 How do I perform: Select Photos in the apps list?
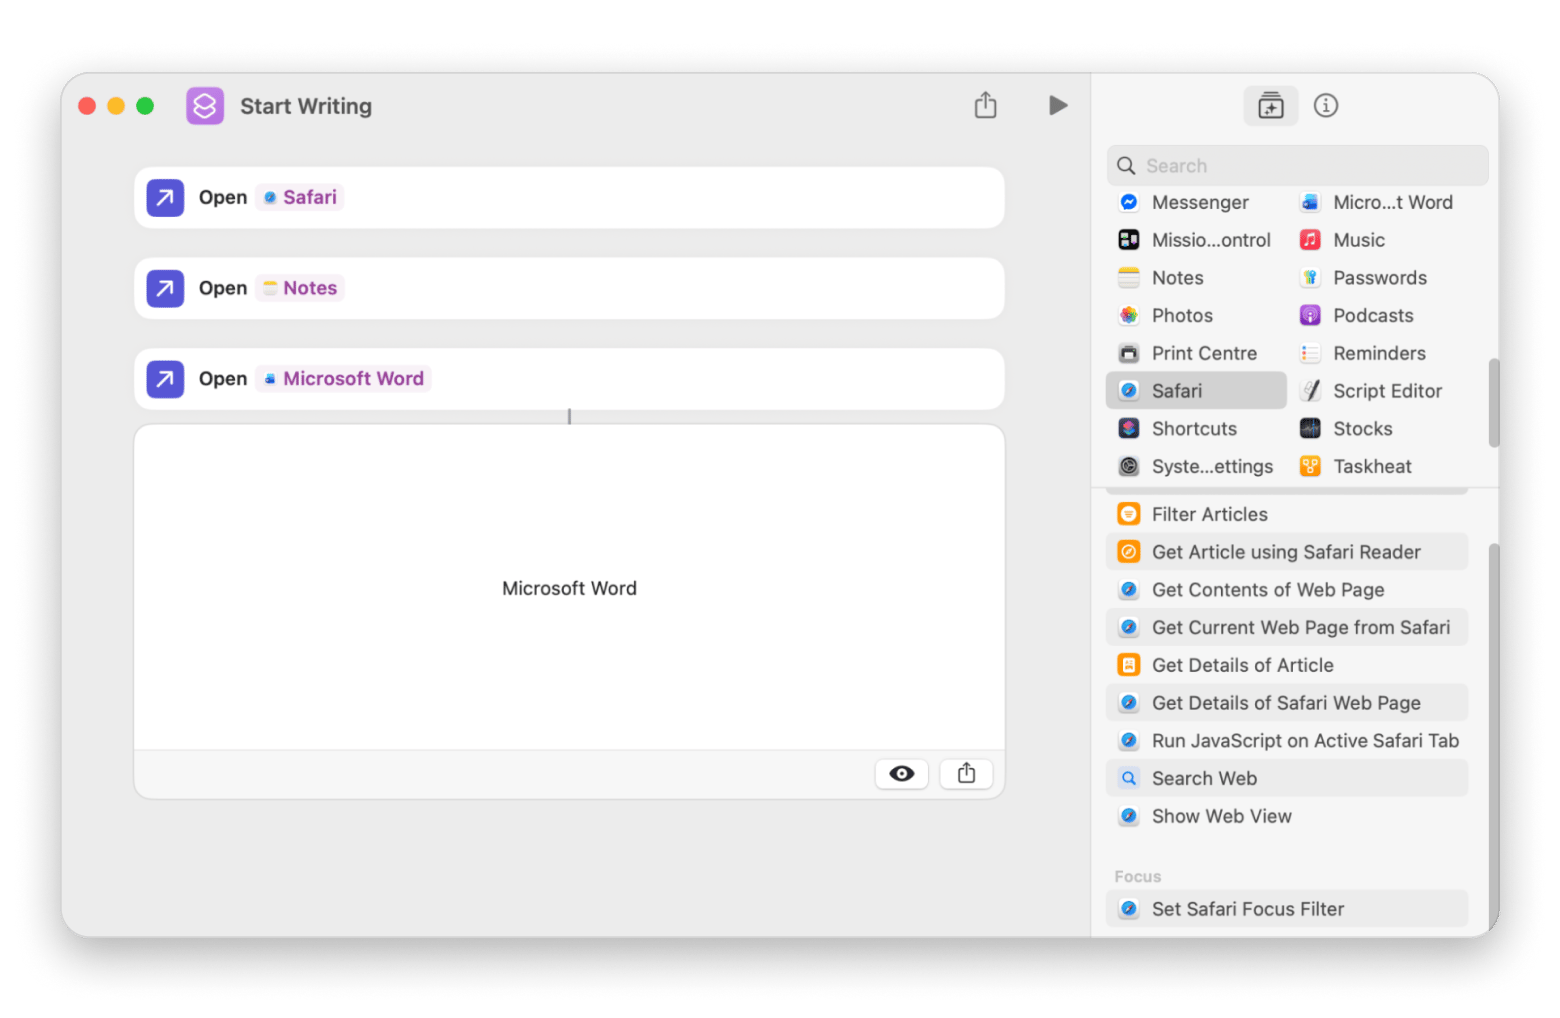[1196, 315]
